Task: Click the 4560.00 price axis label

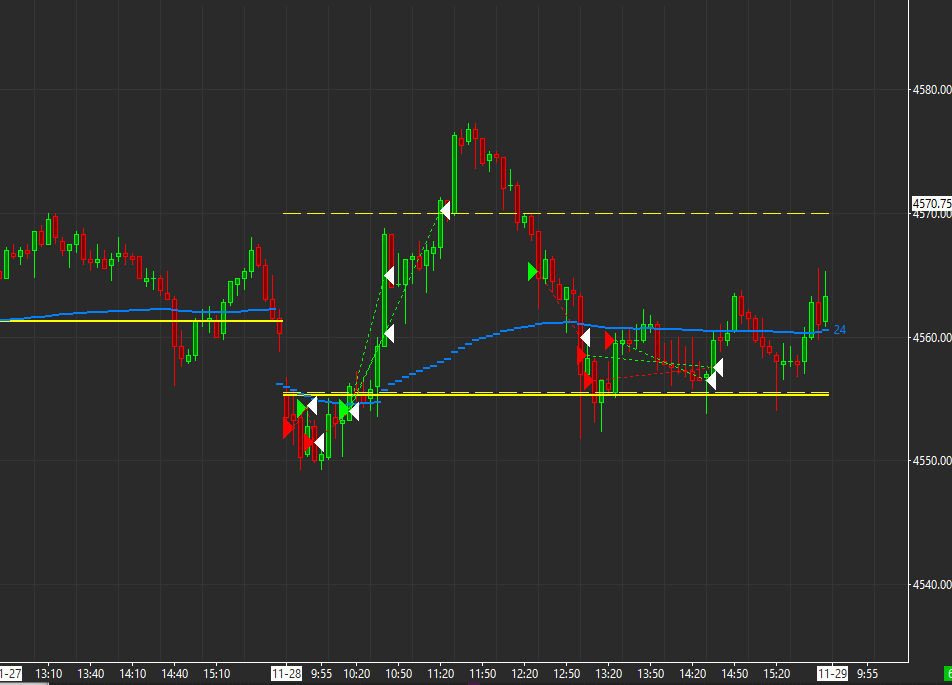Action: point(933,338)
